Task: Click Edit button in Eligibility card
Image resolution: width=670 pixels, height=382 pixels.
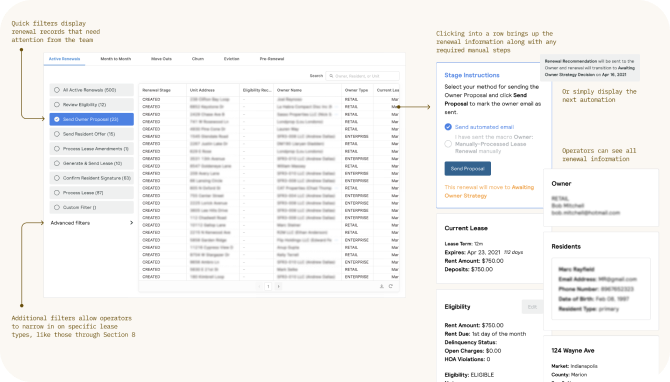Action: (532, 307)
